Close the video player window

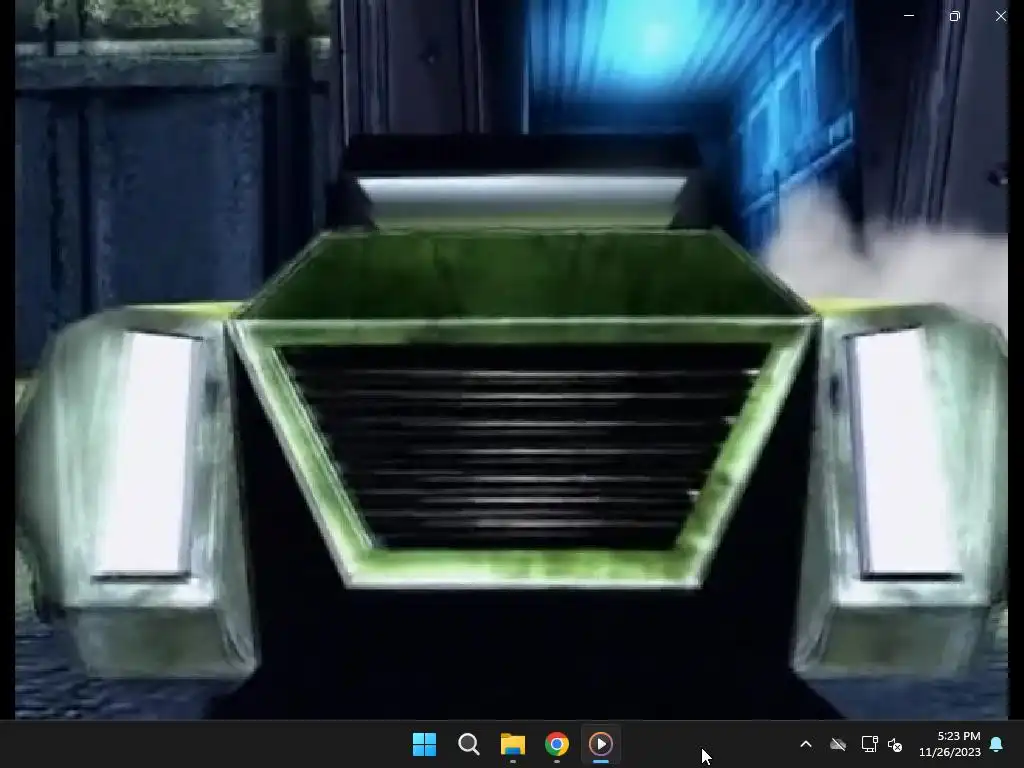pos(1001,16)
